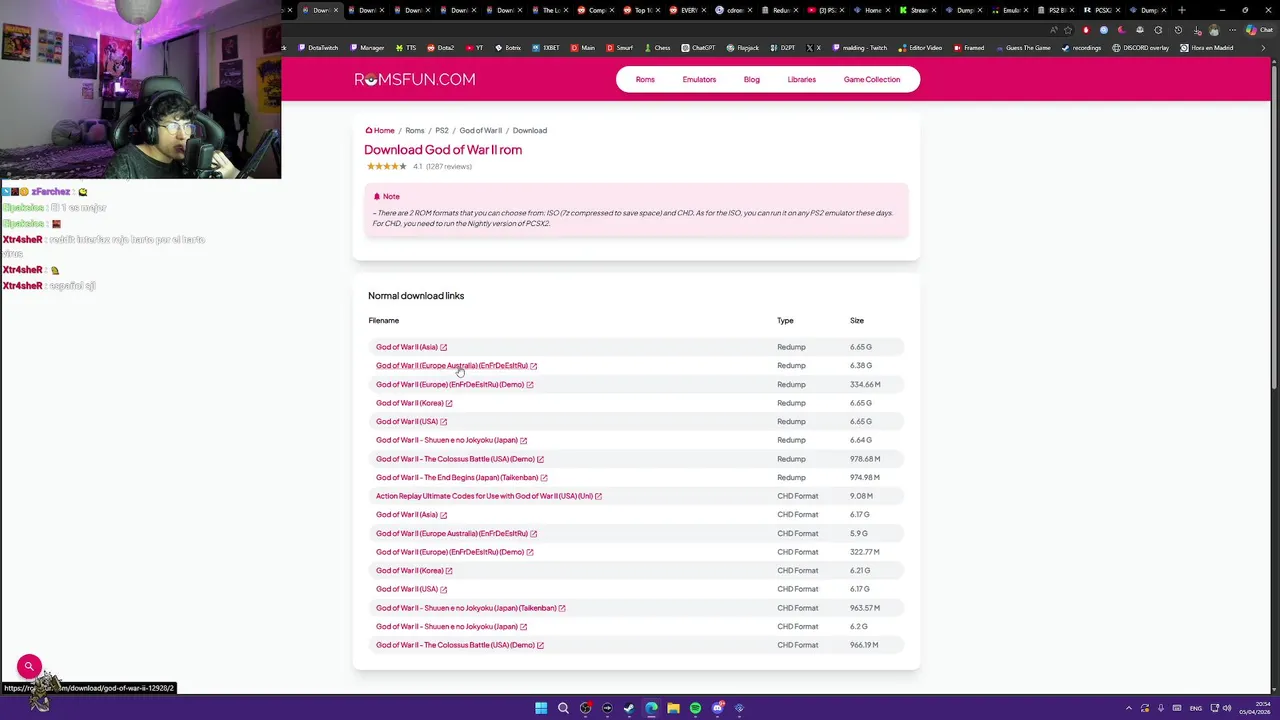Download God of War II (Korea) CHD
This screenshot has height=720, width=1280.
point(409,571)
